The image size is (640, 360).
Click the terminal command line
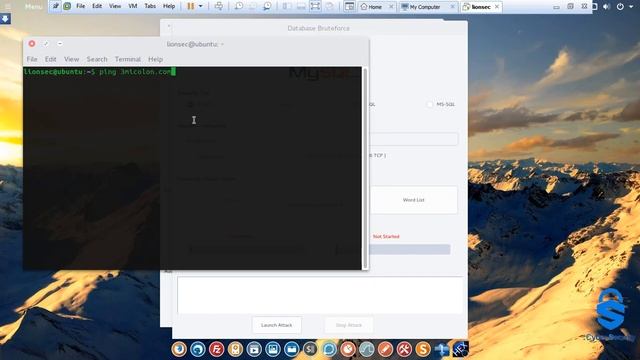100,72
